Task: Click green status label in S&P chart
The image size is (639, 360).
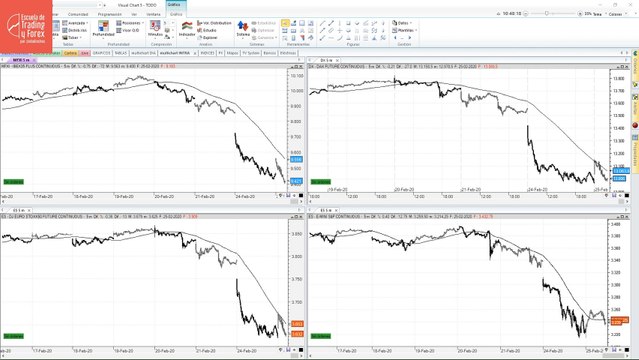Action: 321,336
